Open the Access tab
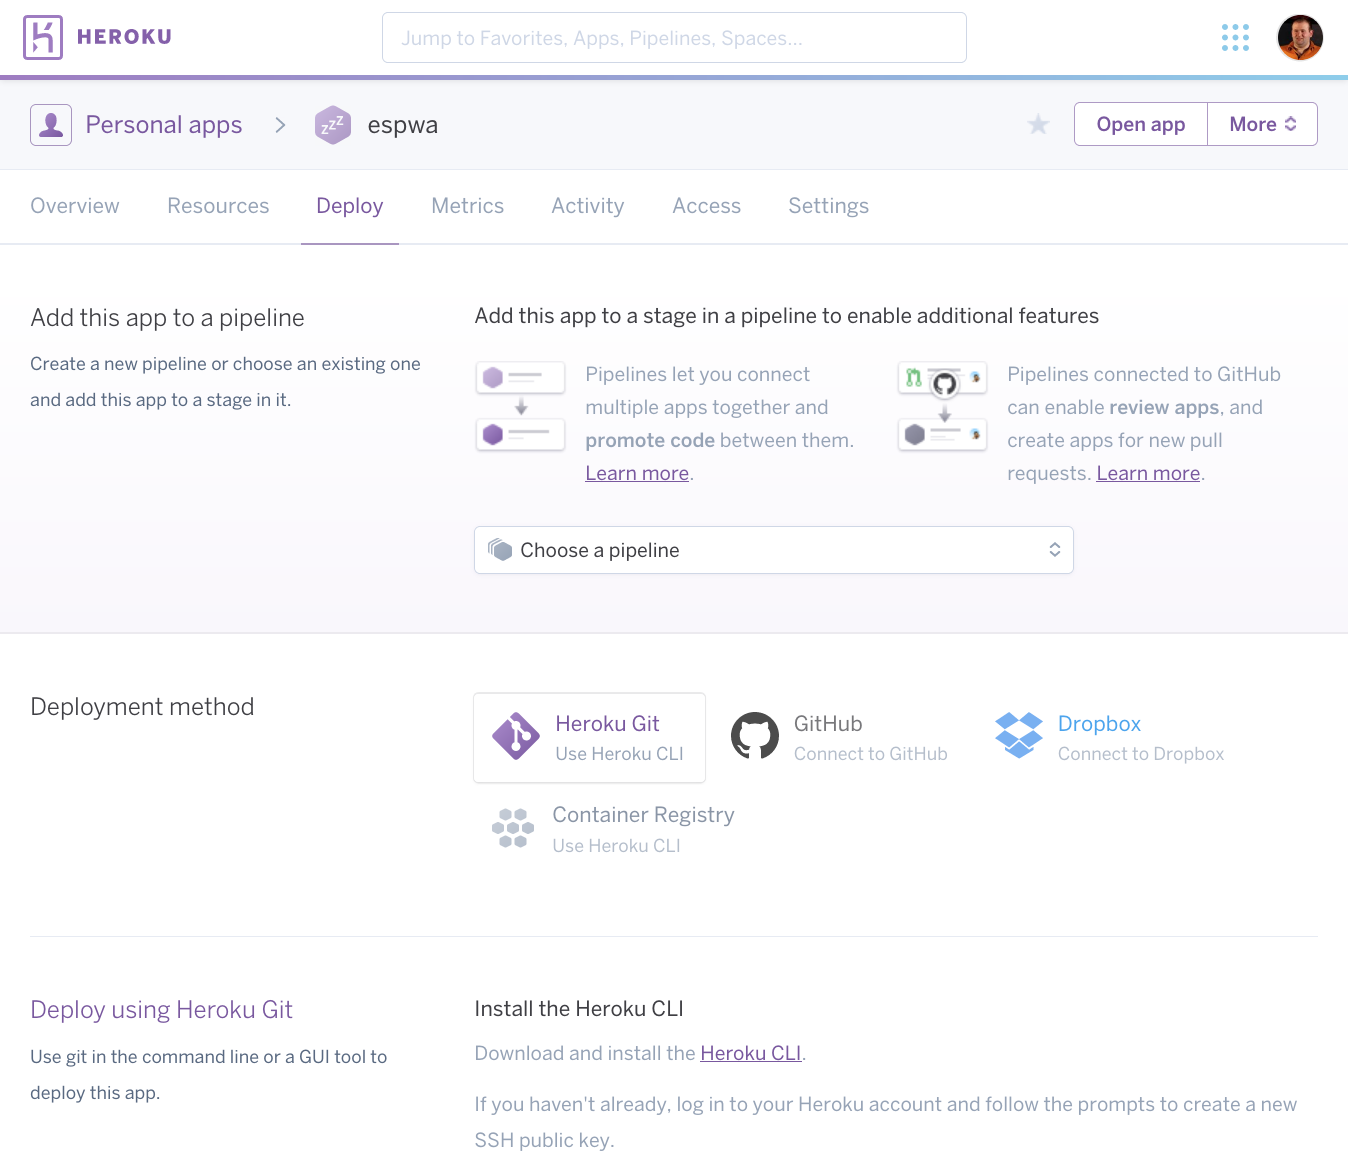This screenshot has width=1348, height=1171. coord(707,206)
